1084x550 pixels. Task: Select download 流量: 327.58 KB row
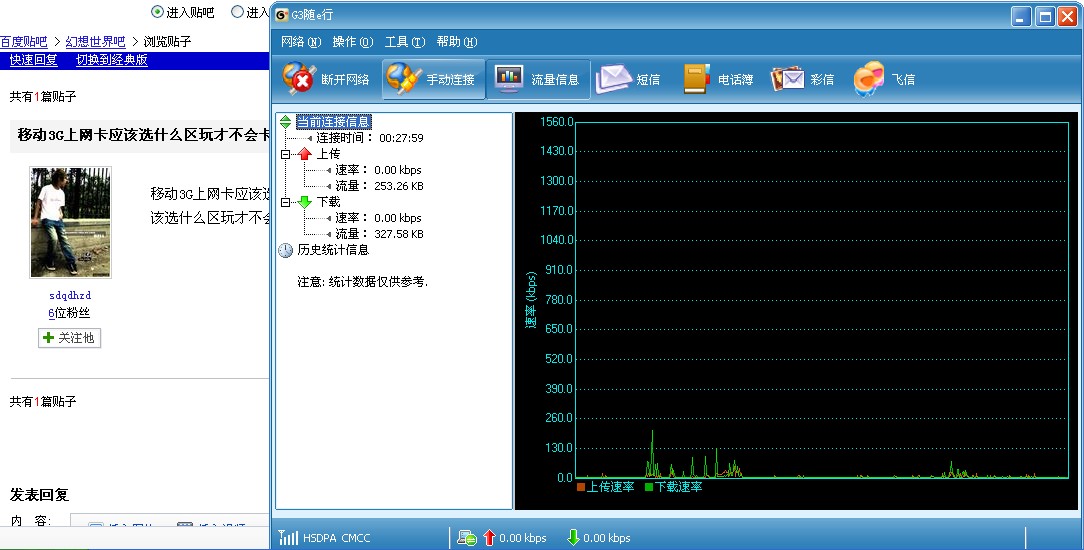tap(380, 234)
